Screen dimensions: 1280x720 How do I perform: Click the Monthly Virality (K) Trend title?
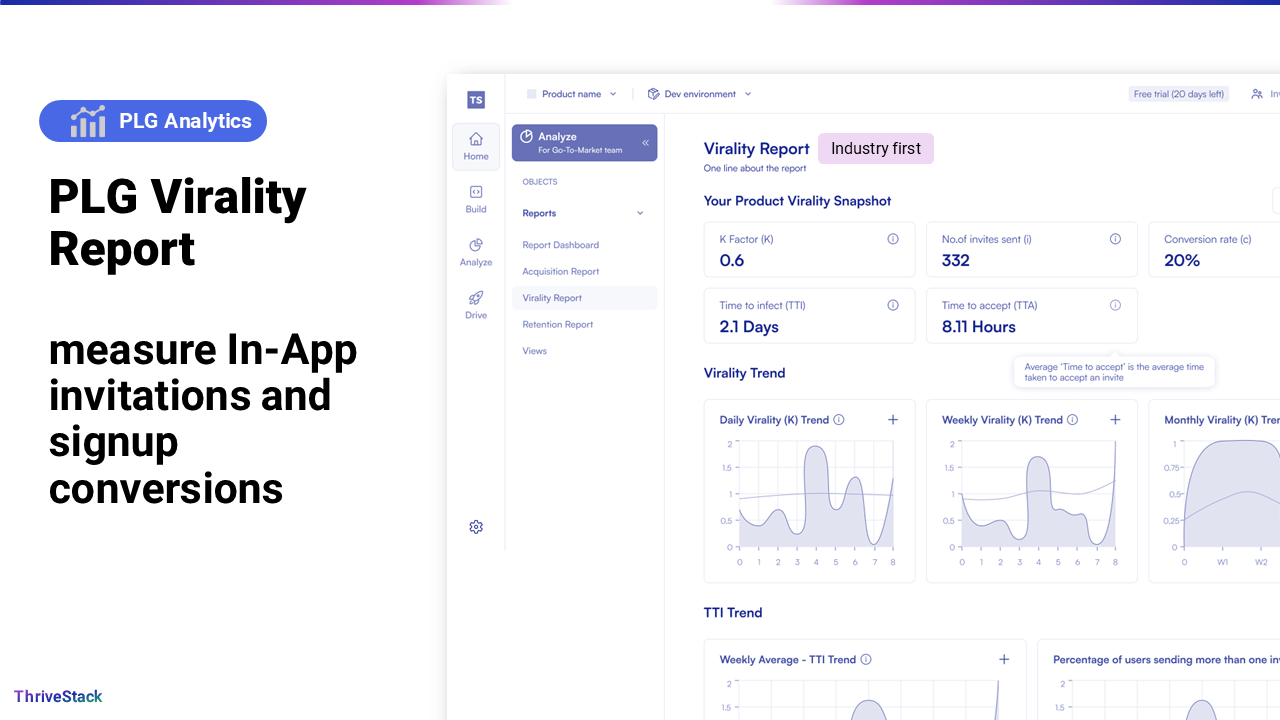pos(1222,420)
